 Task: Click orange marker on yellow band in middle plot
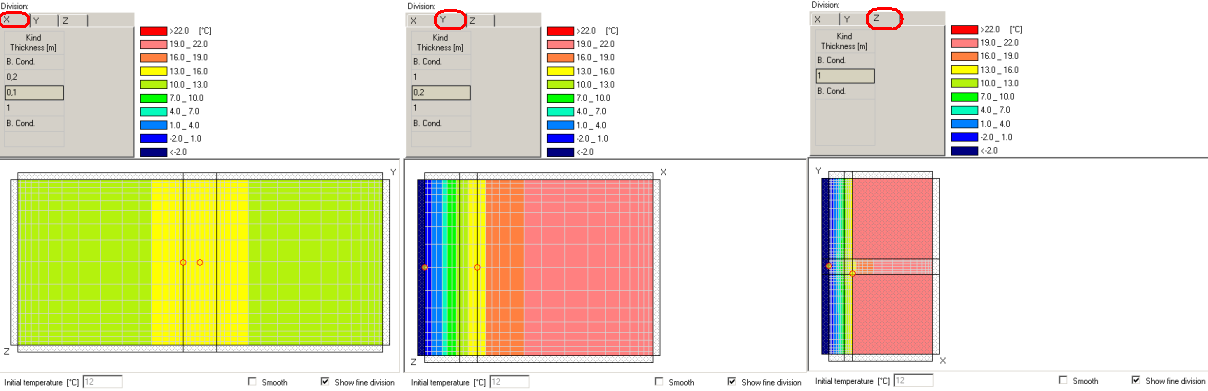click(x=477, y=267)
